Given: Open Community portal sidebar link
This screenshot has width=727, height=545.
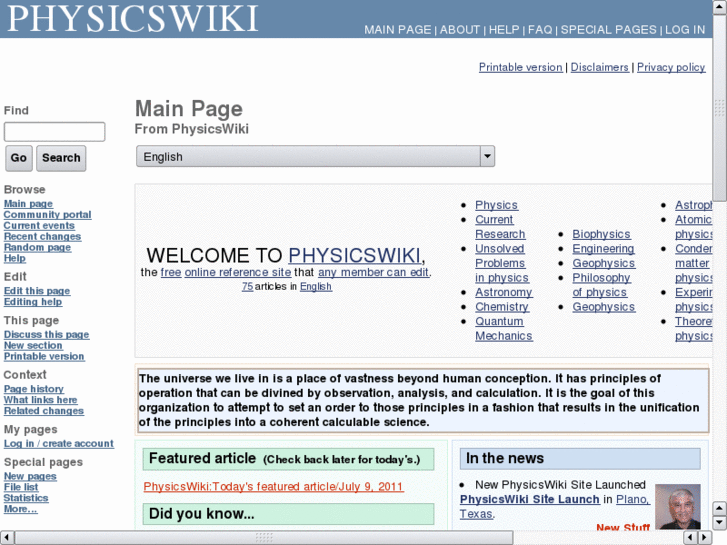Looking at the screenshot, I should pyautogui.click(x=47, y=214).
